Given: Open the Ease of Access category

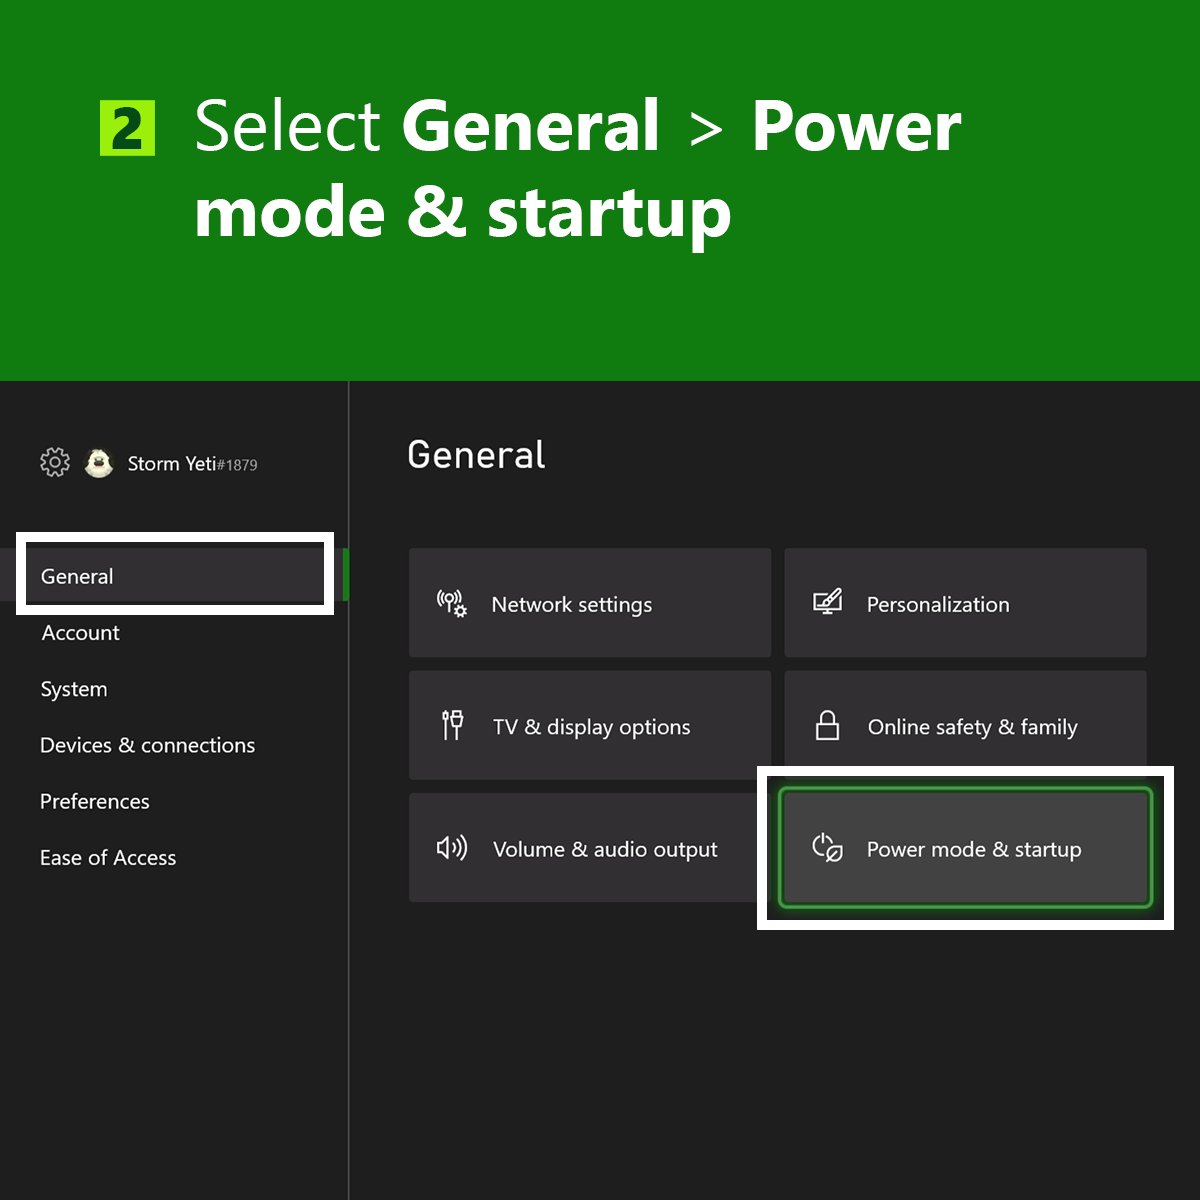Looking at the screenshot, I should 108,857.
